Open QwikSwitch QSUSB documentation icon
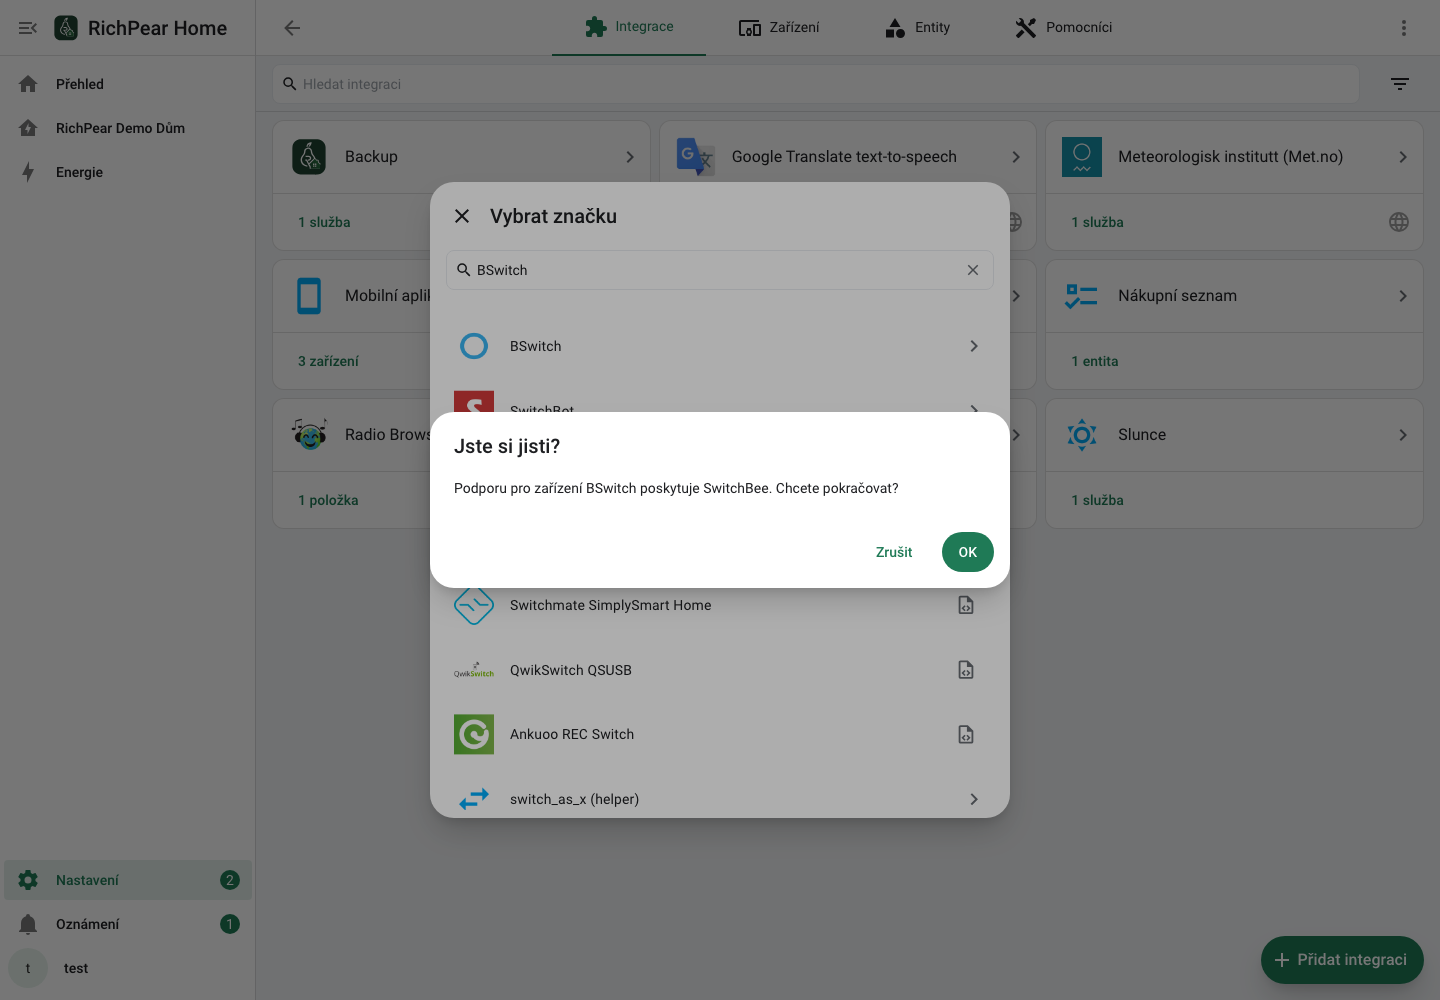 [x=966, y=670]
